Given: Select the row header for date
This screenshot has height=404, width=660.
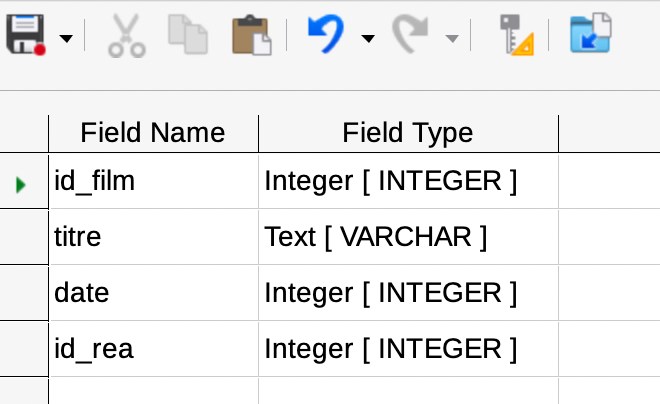Looking at the screenshot, I should [24, 293].
